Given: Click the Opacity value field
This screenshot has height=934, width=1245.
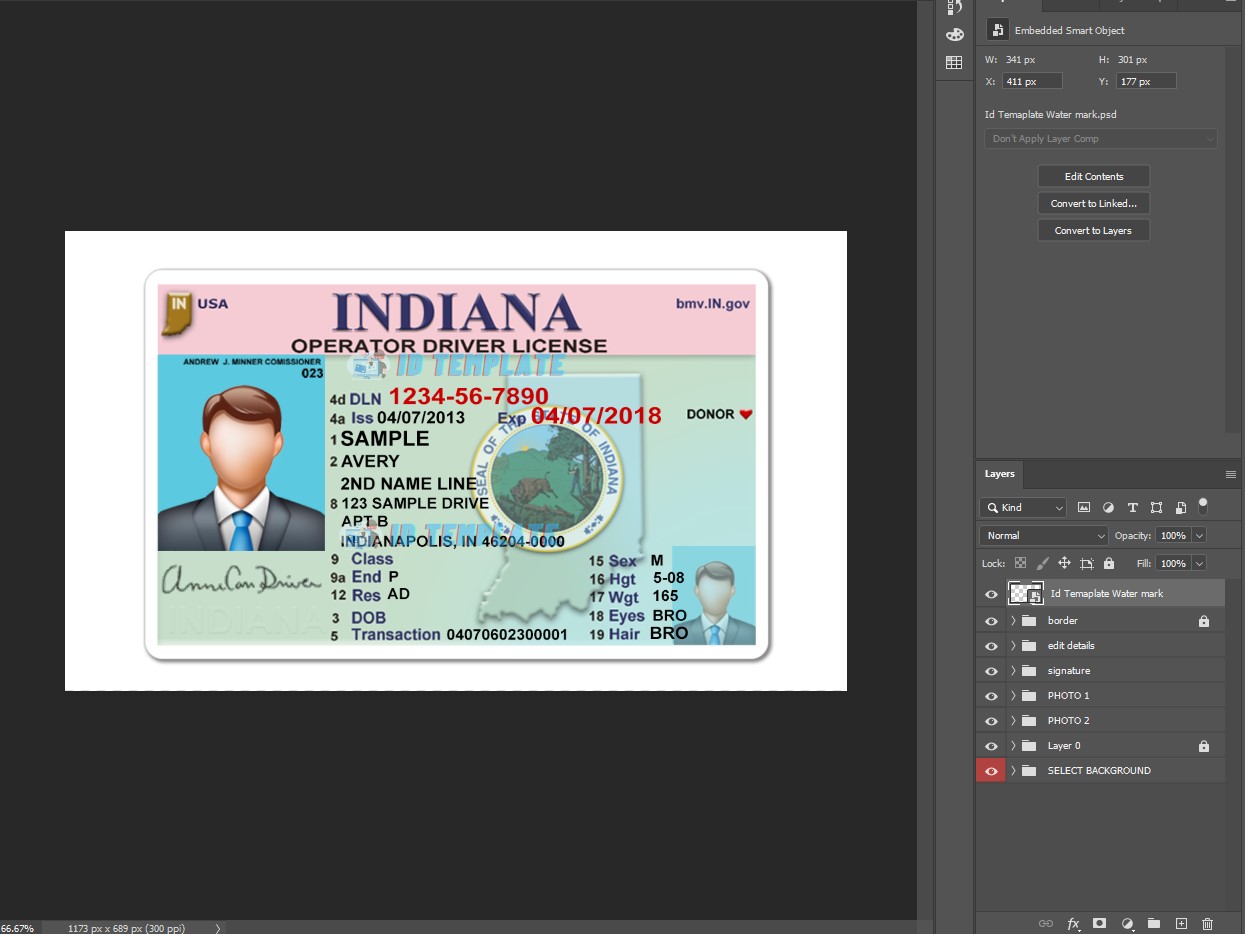Looking at the screenshot, I should coord(1173,536).
